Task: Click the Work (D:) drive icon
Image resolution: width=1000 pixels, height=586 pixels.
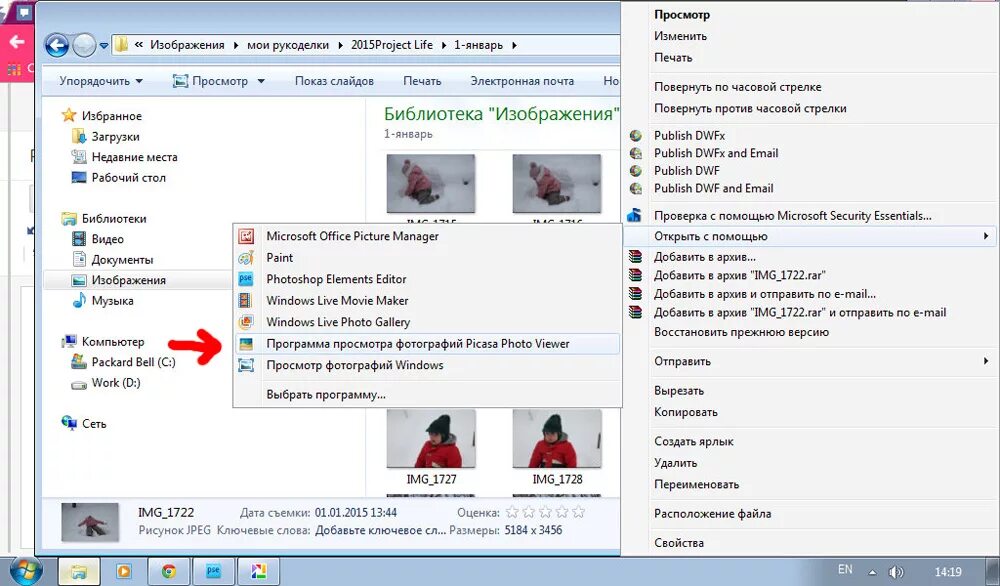Action: (79, 384)
